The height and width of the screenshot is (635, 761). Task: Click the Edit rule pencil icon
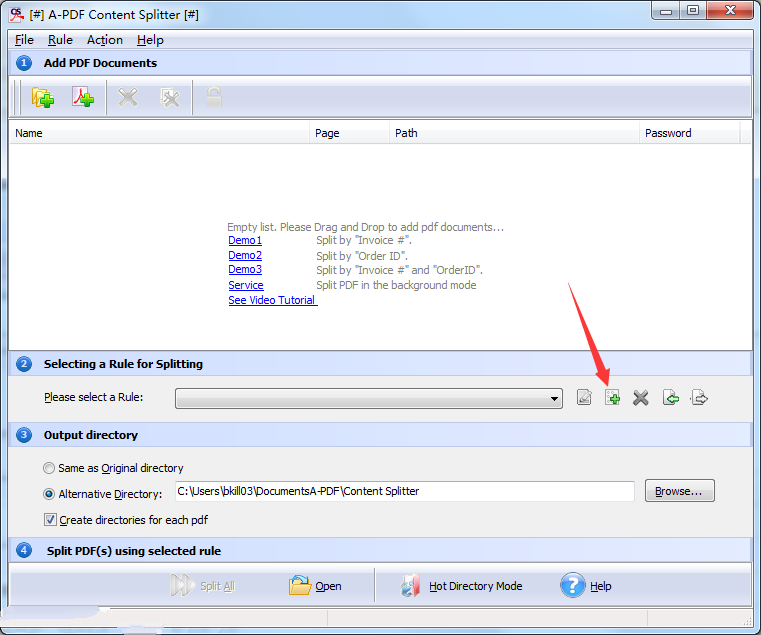[x=584, y=398]
